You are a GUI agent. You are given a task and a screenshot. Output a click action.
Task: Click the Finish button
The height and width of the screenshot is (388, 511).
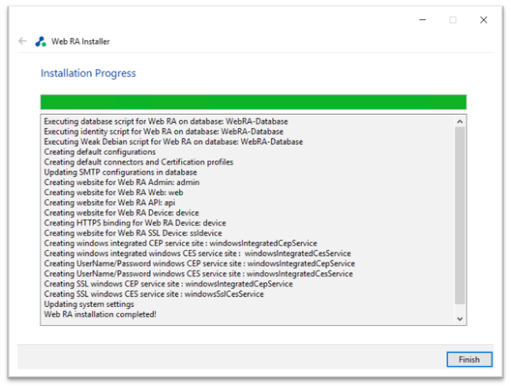[469, 359]
